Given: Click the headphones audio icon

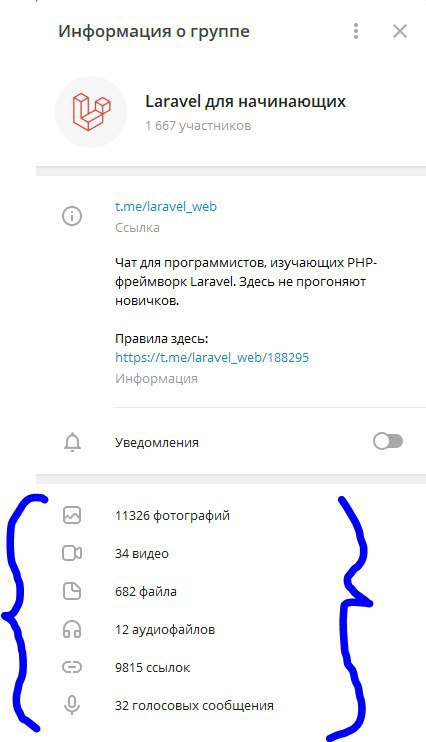Looking at the screenshot, I should 72,629.
